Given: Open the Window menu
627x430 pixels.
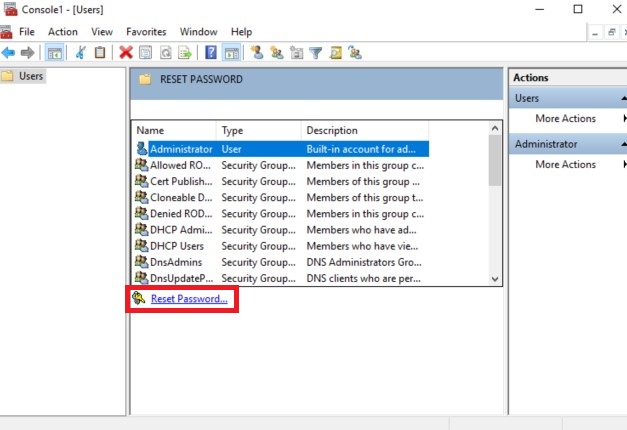Looking at the screenshot, I should coord(199,32).
